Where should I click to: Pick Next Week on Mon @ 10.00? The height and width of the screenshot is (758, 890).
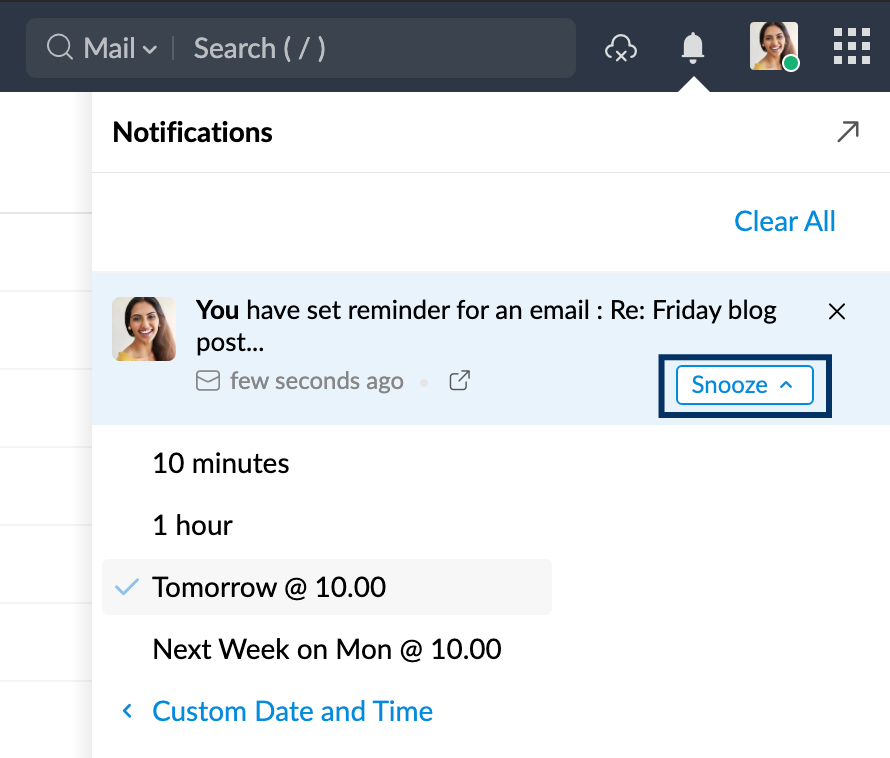coord(326,650)
